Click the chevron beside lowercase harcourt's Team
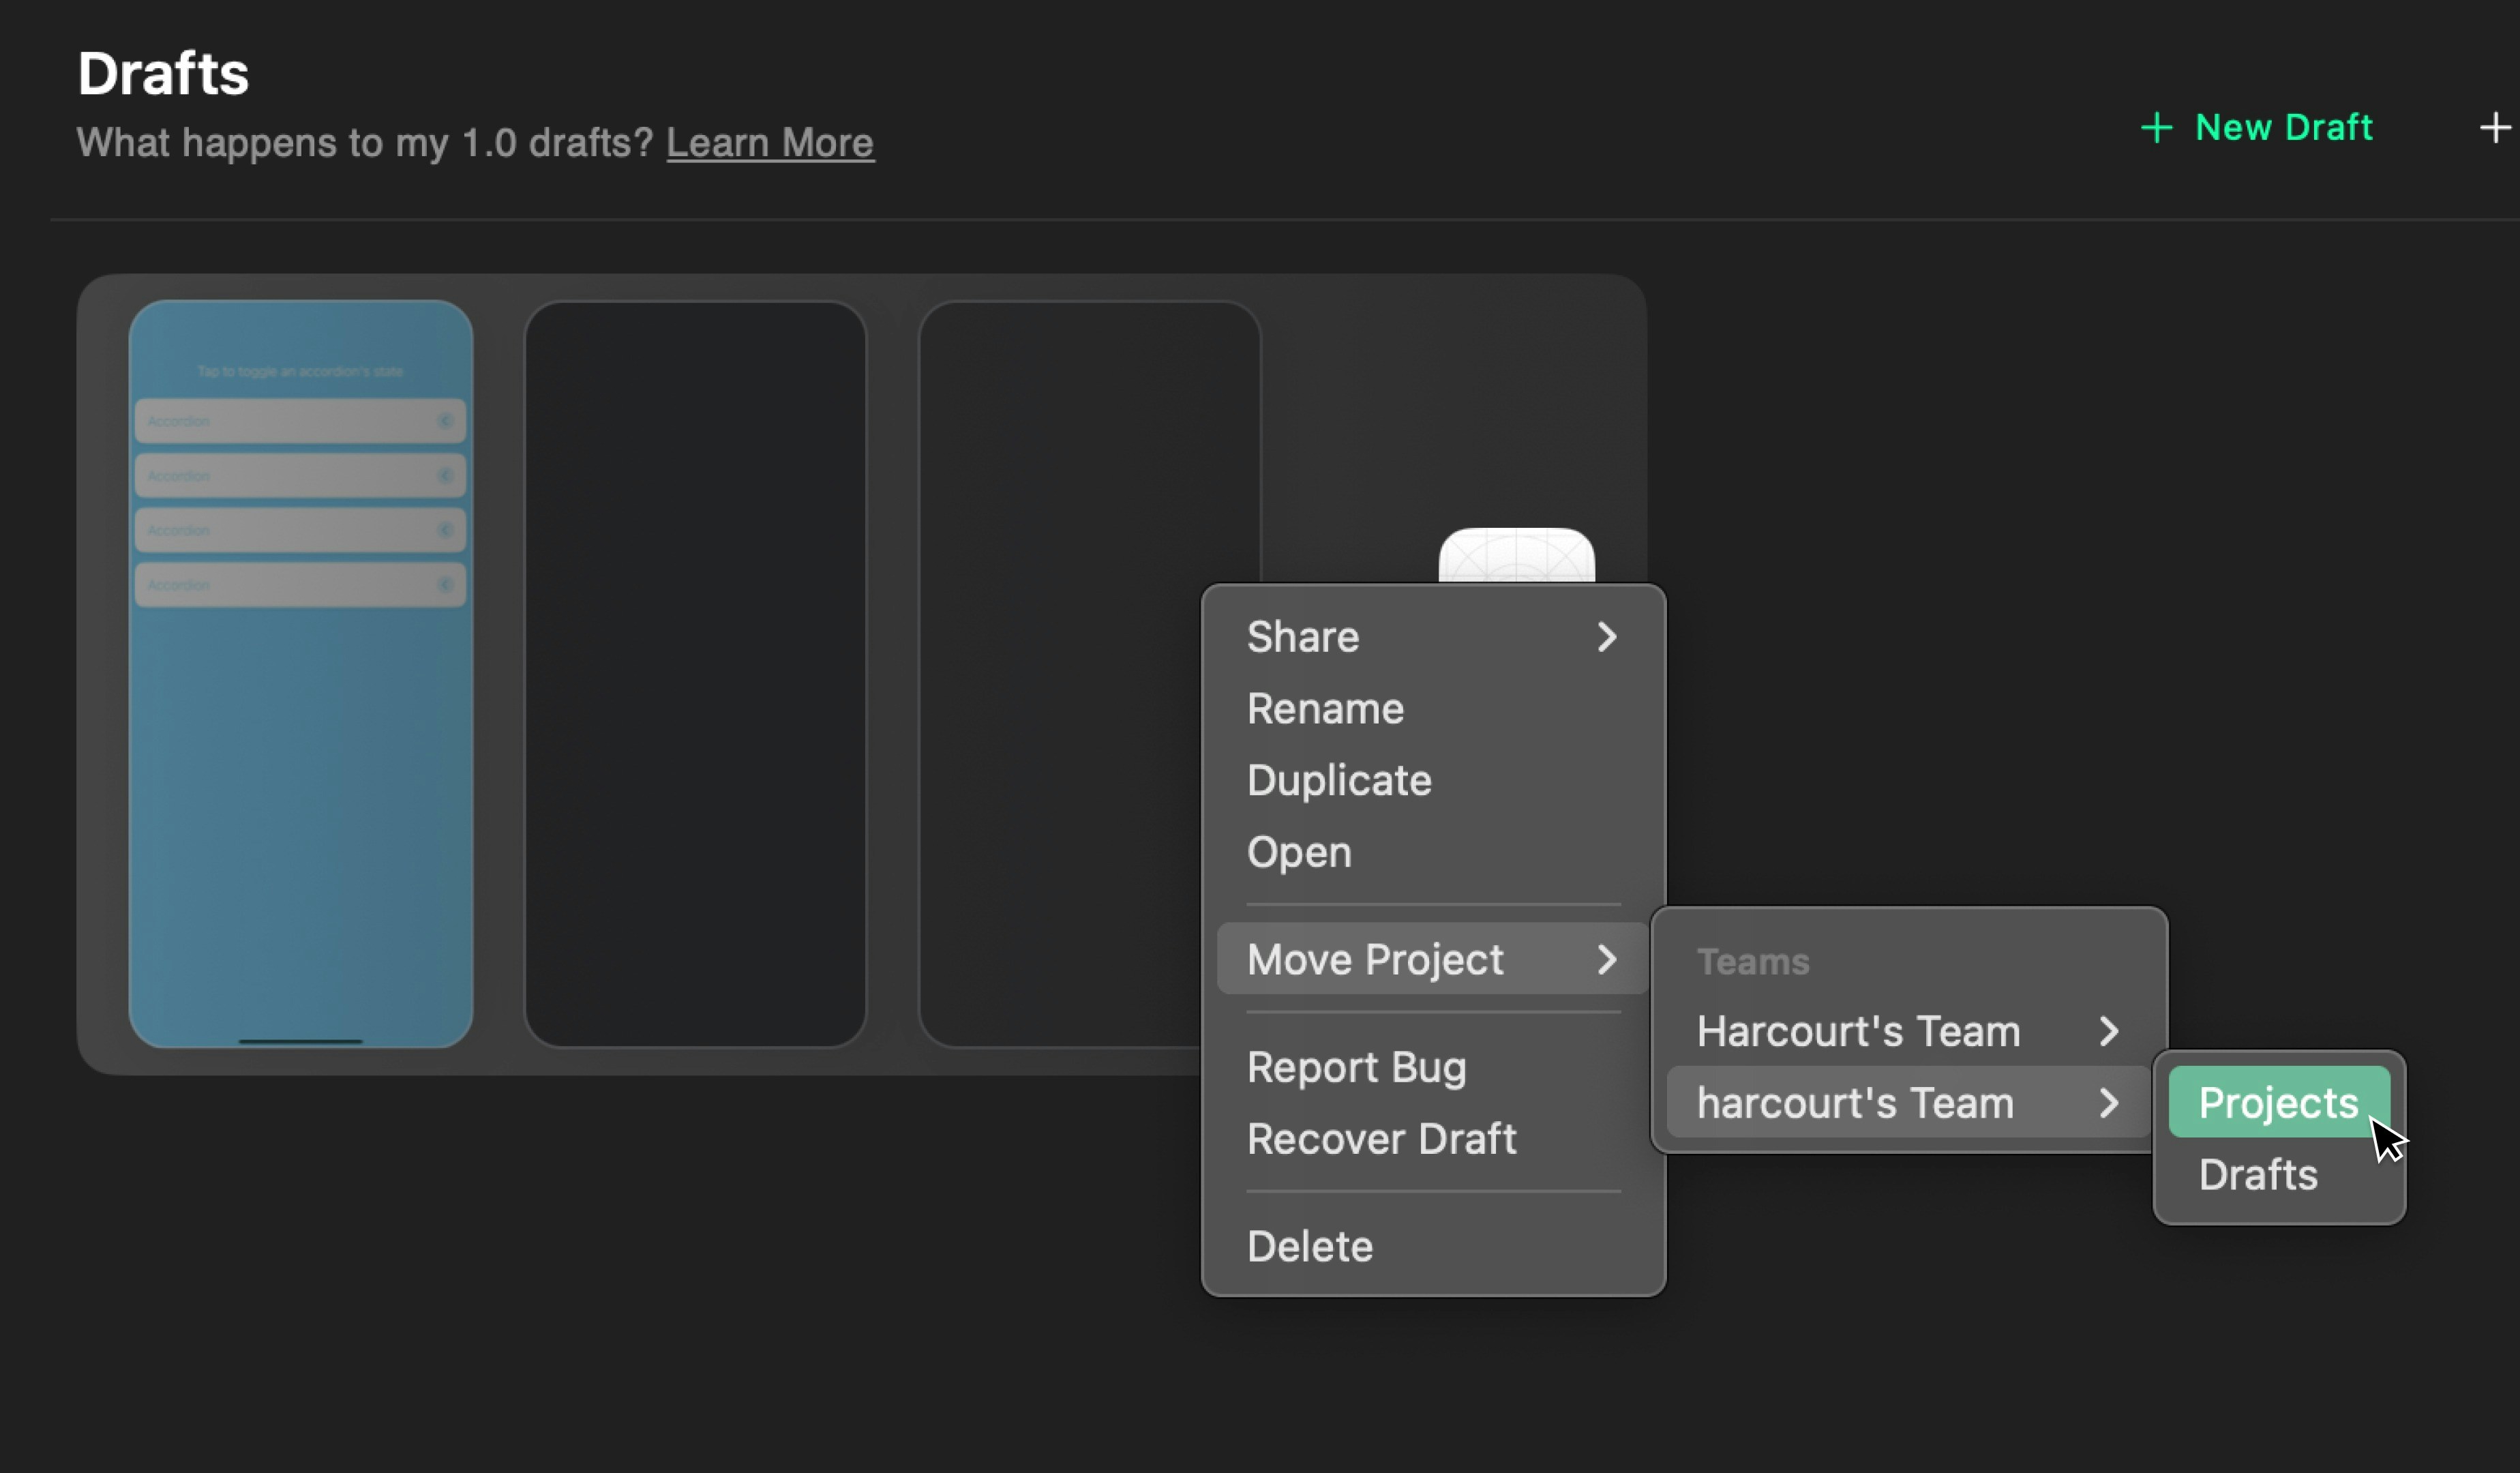 (x=2108, y=1103)
